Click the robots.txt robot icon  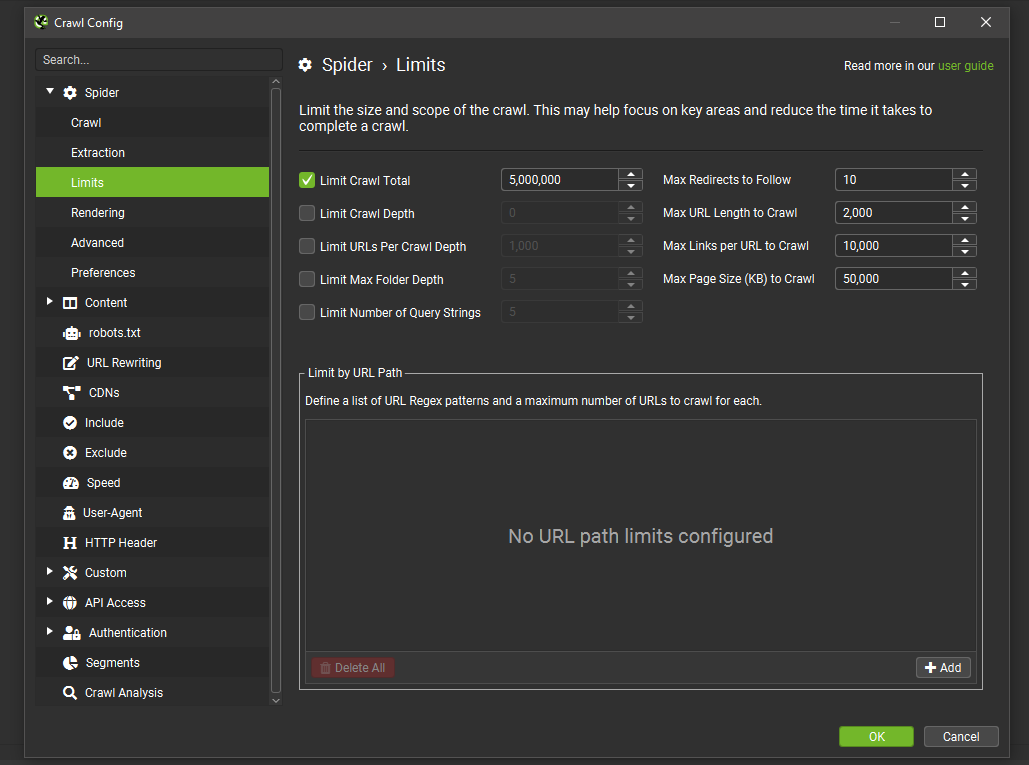pyautogui.click(x=72, y=333)
